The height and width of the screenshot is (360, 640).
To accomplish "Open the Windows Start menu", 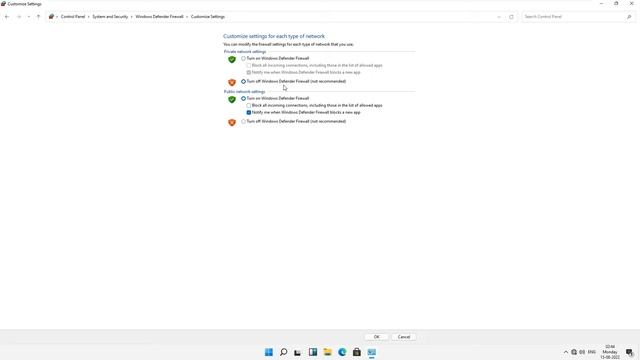I will [x=269, y=352].
